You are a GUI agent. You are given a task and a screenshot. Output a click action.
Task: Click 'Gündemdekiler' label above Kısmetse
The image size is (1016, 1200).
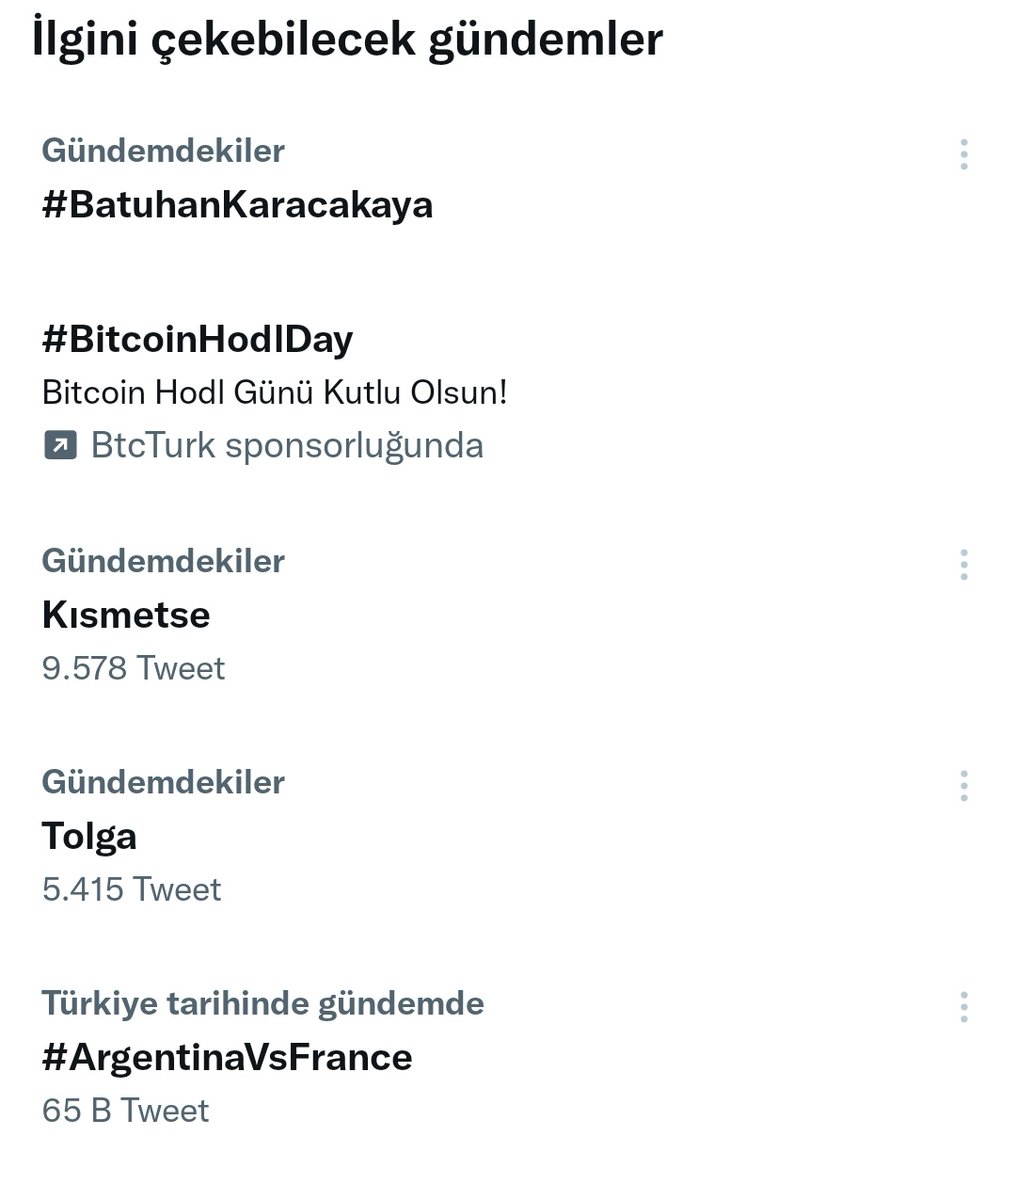pos(163,560)
